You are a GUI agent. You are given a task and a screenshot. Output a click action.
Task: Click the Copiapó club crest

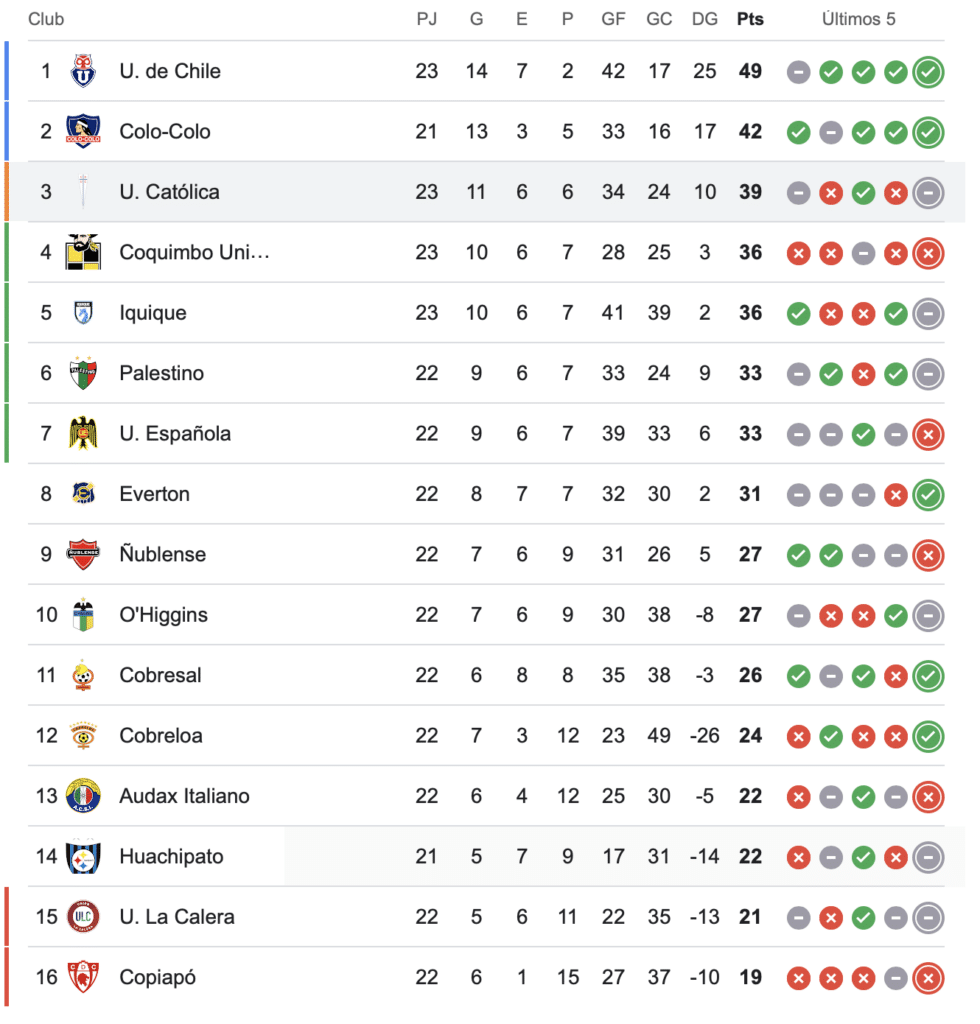83,977
